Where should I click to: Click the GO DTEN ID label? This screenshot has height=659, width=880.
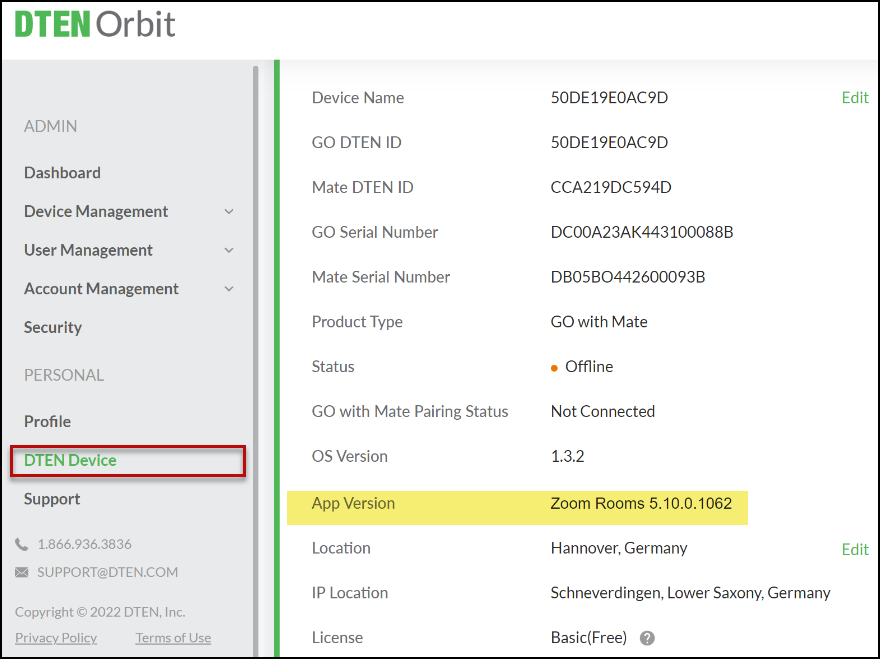[x=356, y=143]
